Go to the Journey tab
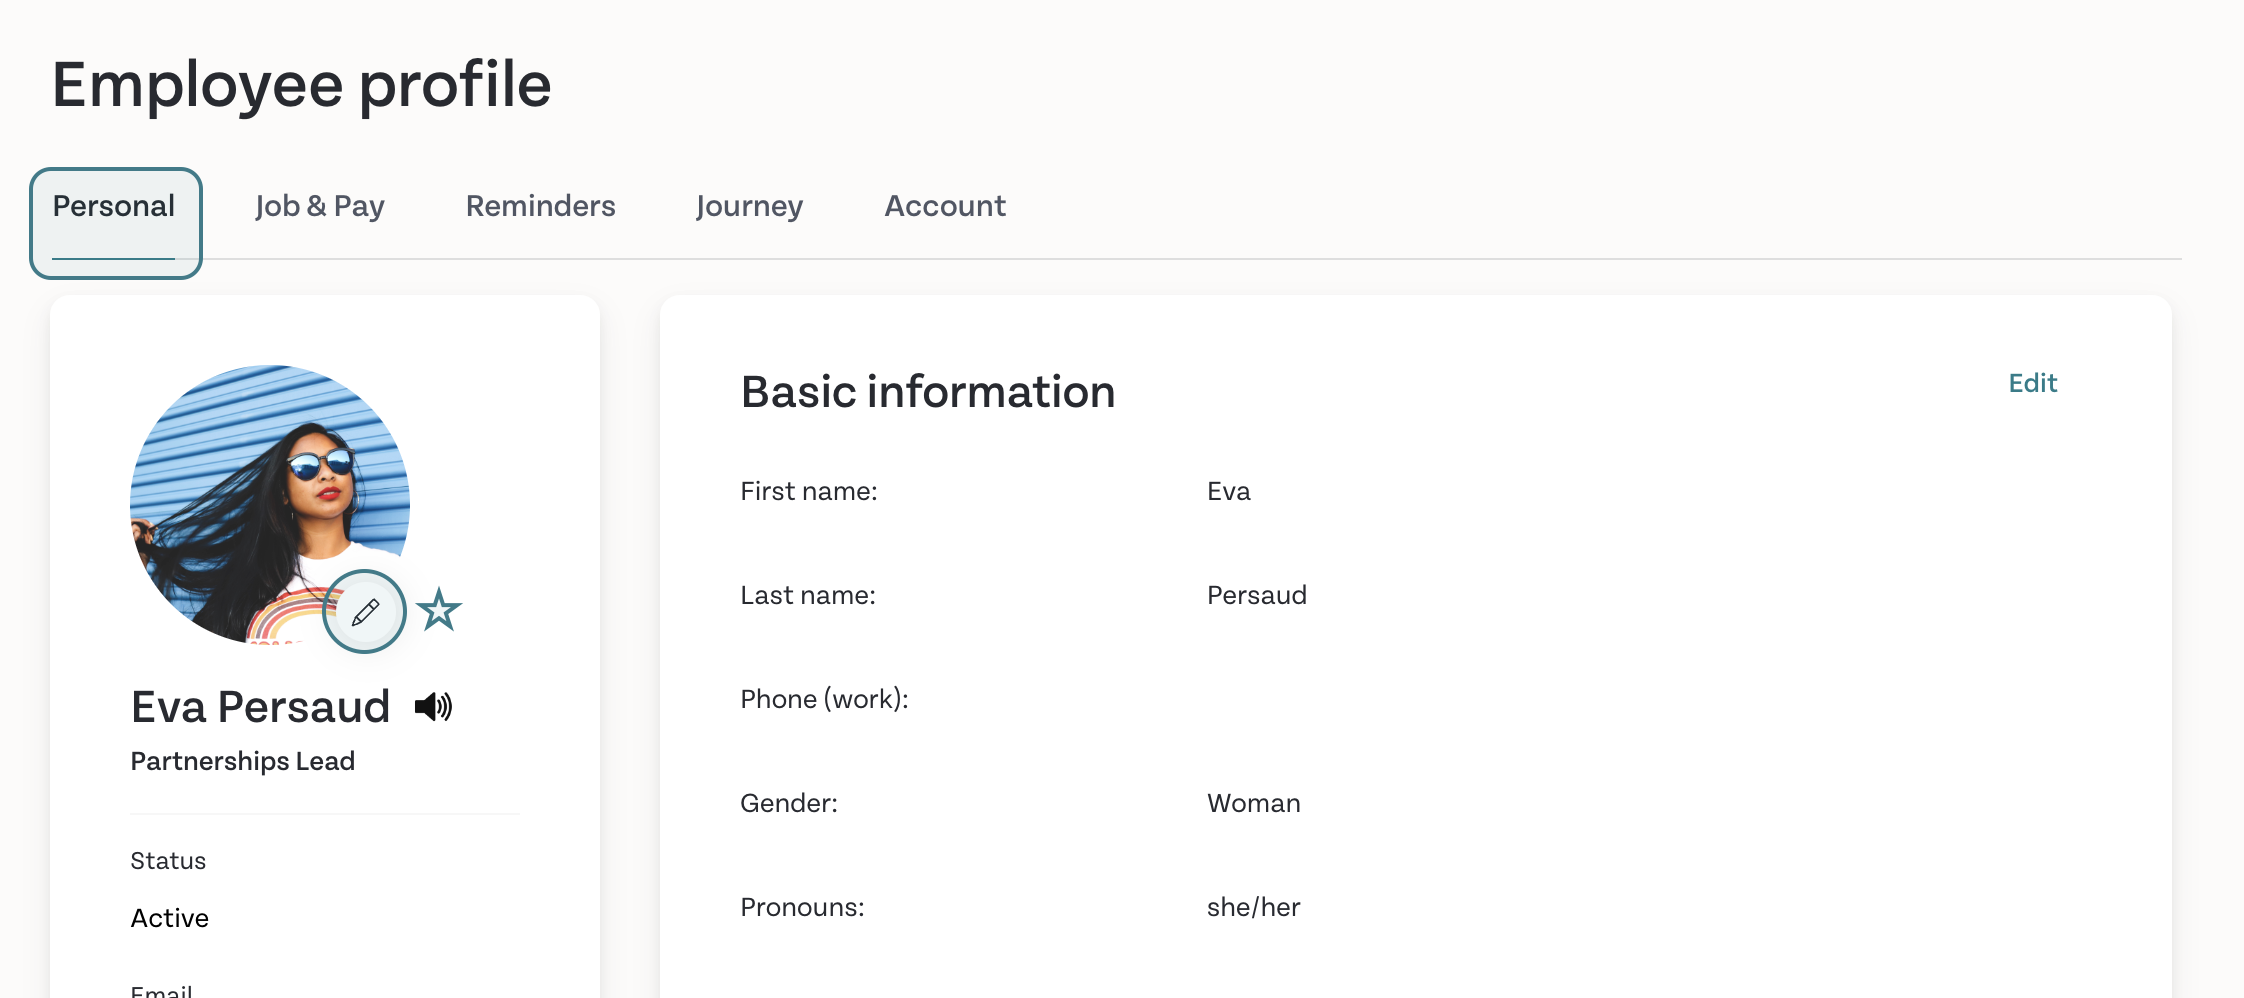 click(x=750, y=206)
